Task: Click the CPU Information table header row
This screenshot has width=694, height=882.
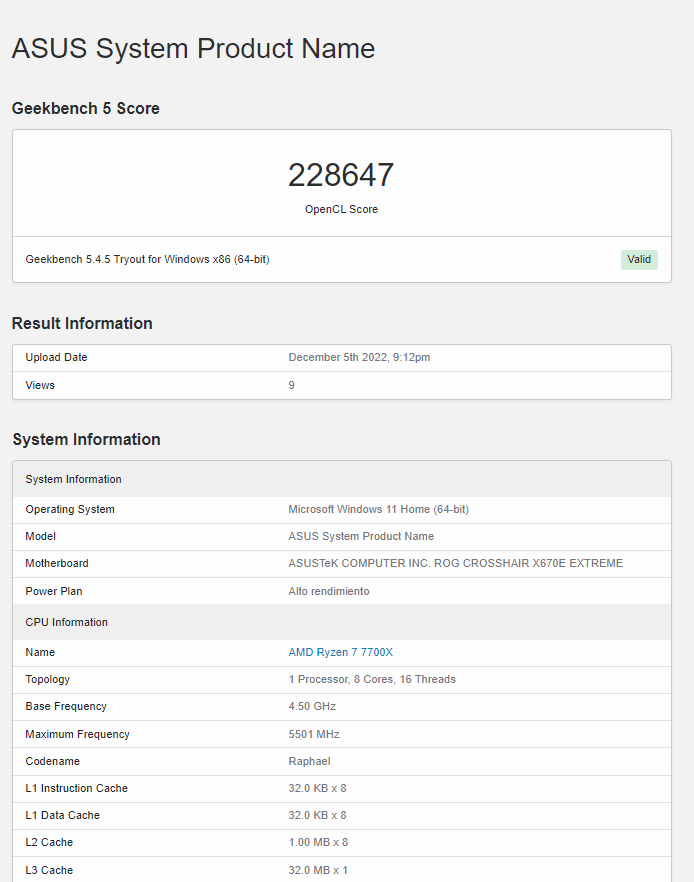Action: pos(342,622)
